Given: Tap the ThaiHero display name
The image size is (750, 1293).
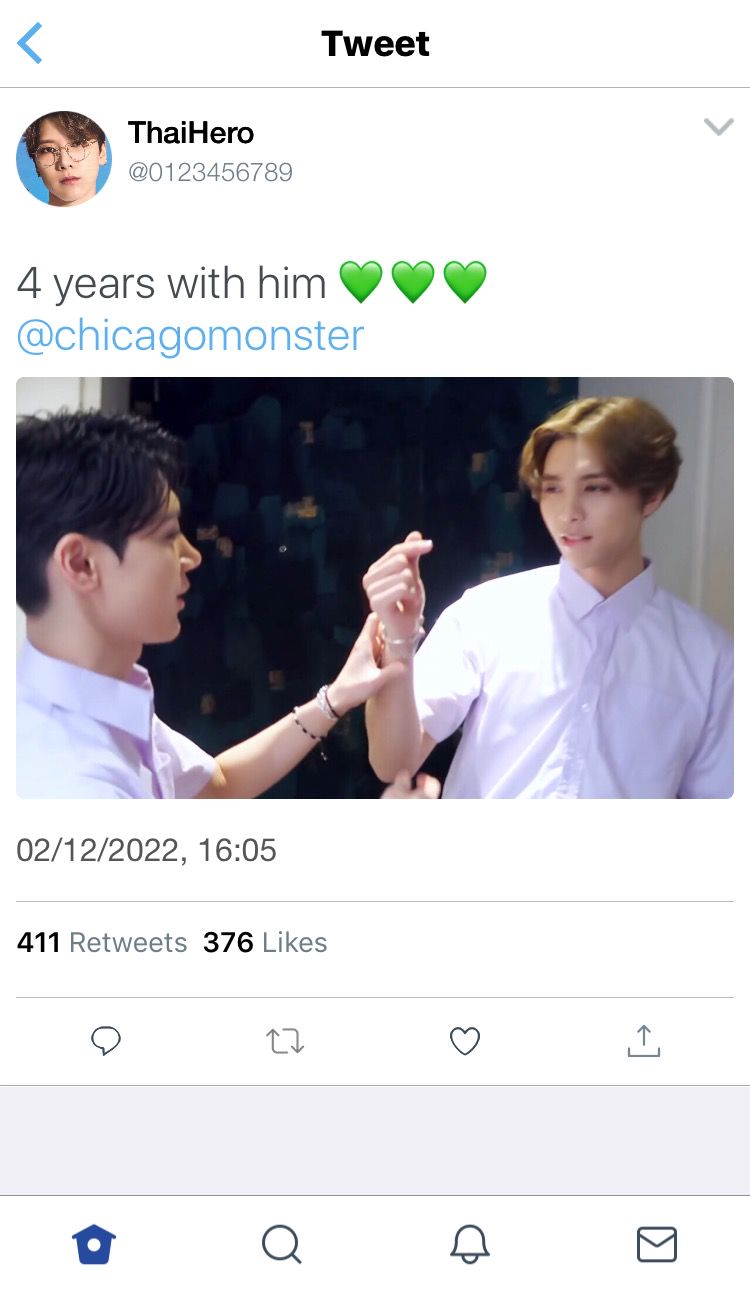Looking at the screenshot, I should tap(191, 133).
